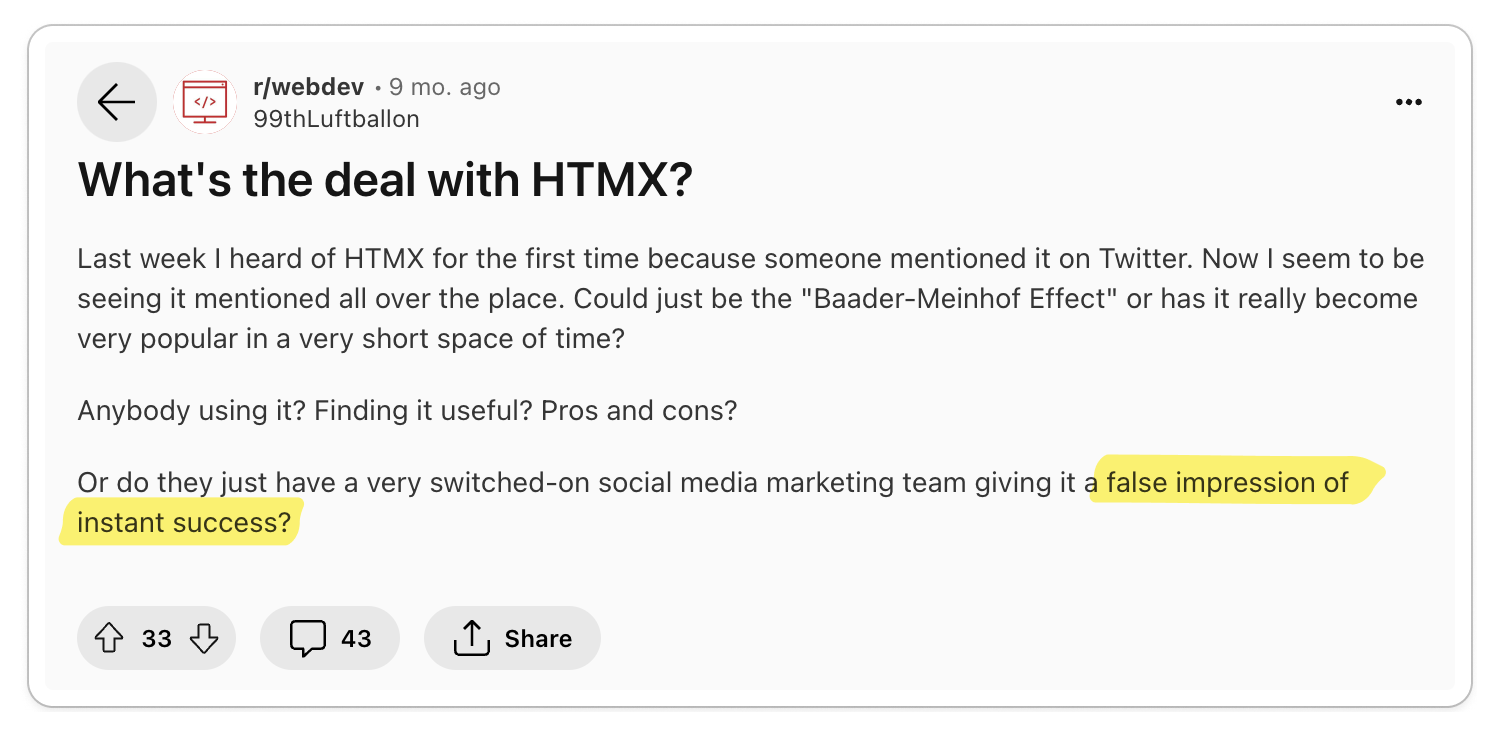Viewport: 1497px width, 732px height.
Task: Click the highlighted "instant success?" text
Action: [184, 523]
